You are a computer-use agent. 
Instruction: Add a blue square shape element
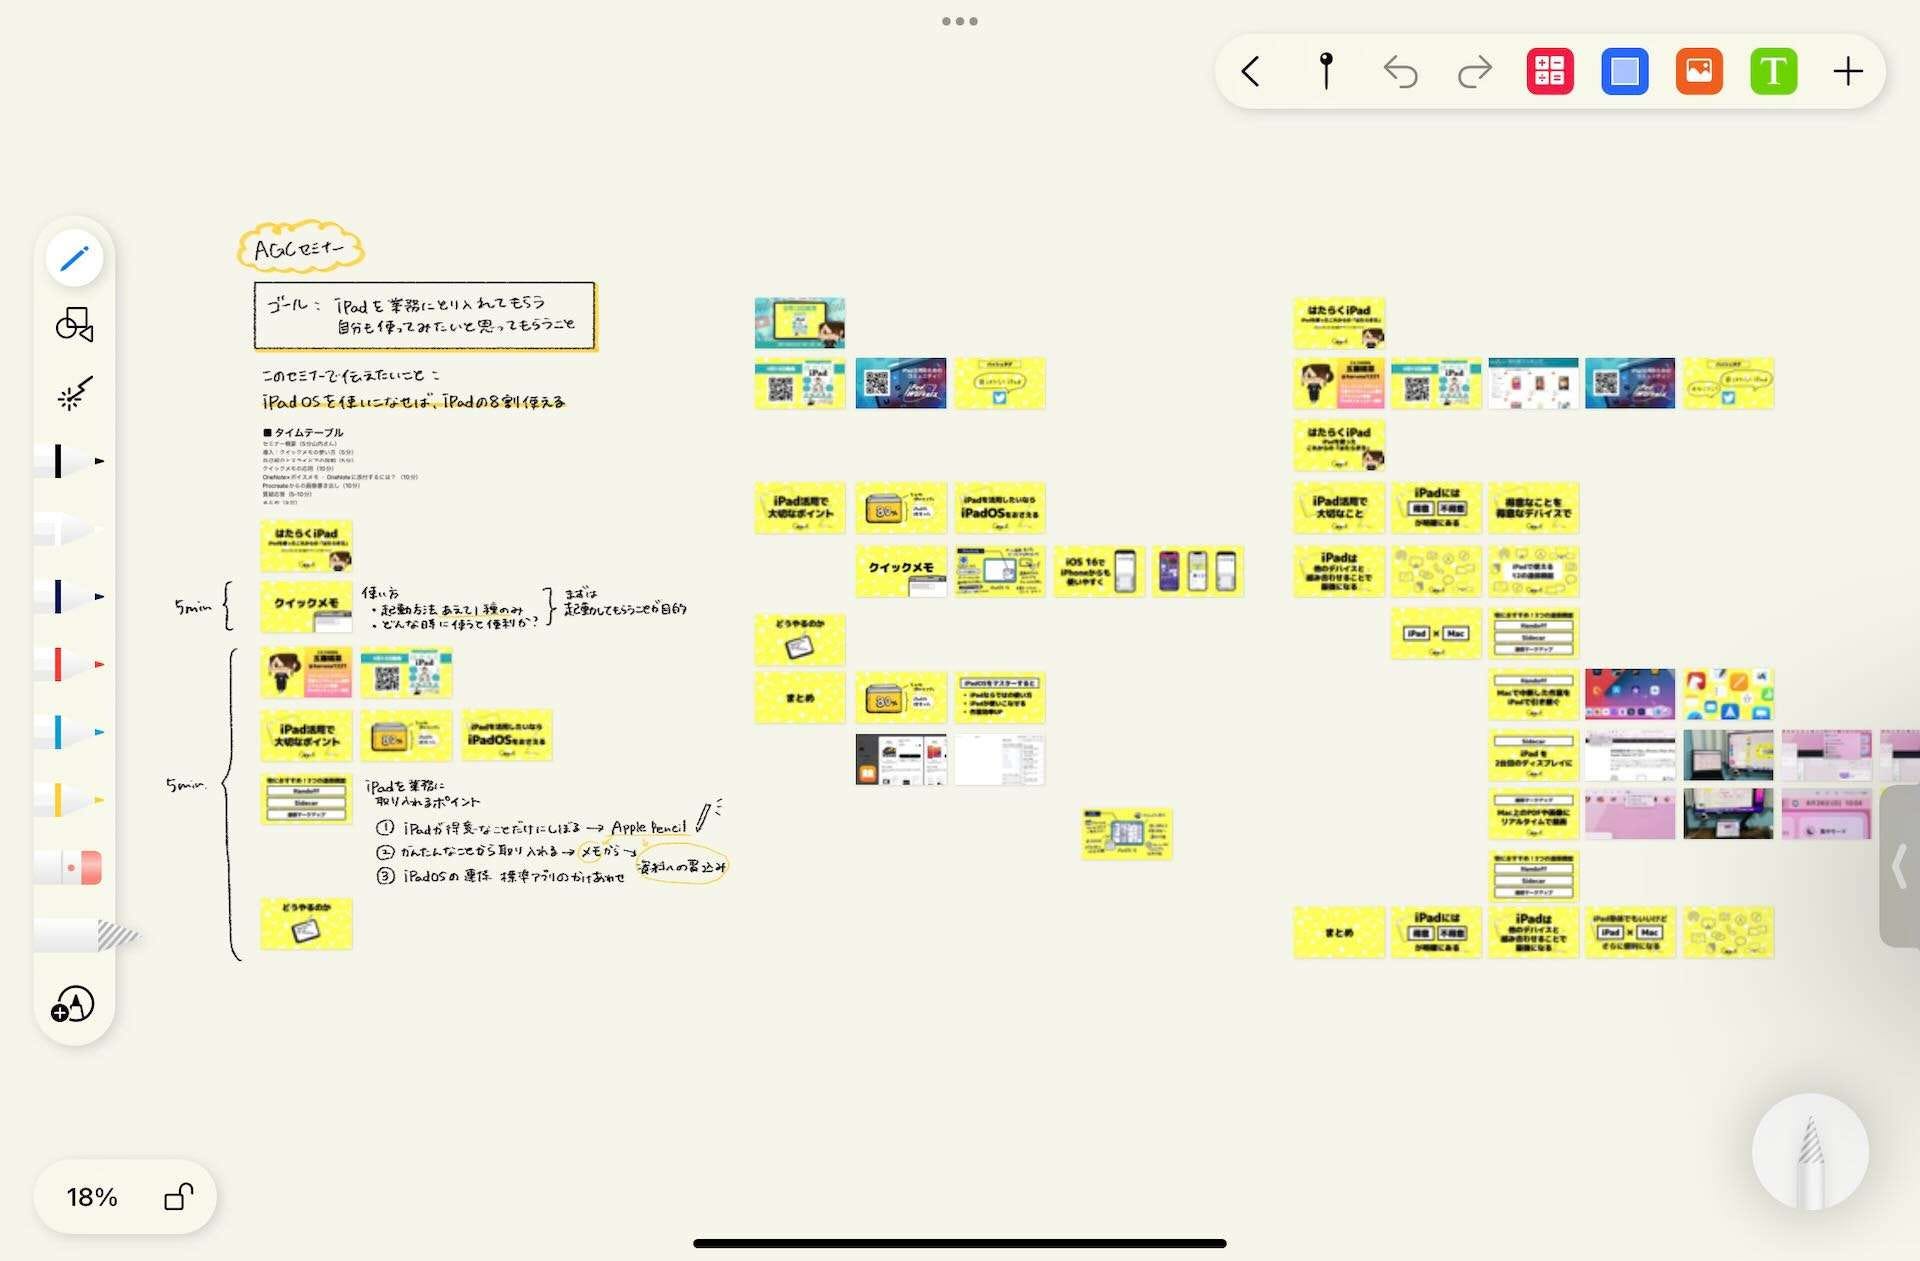[1624, 72]
